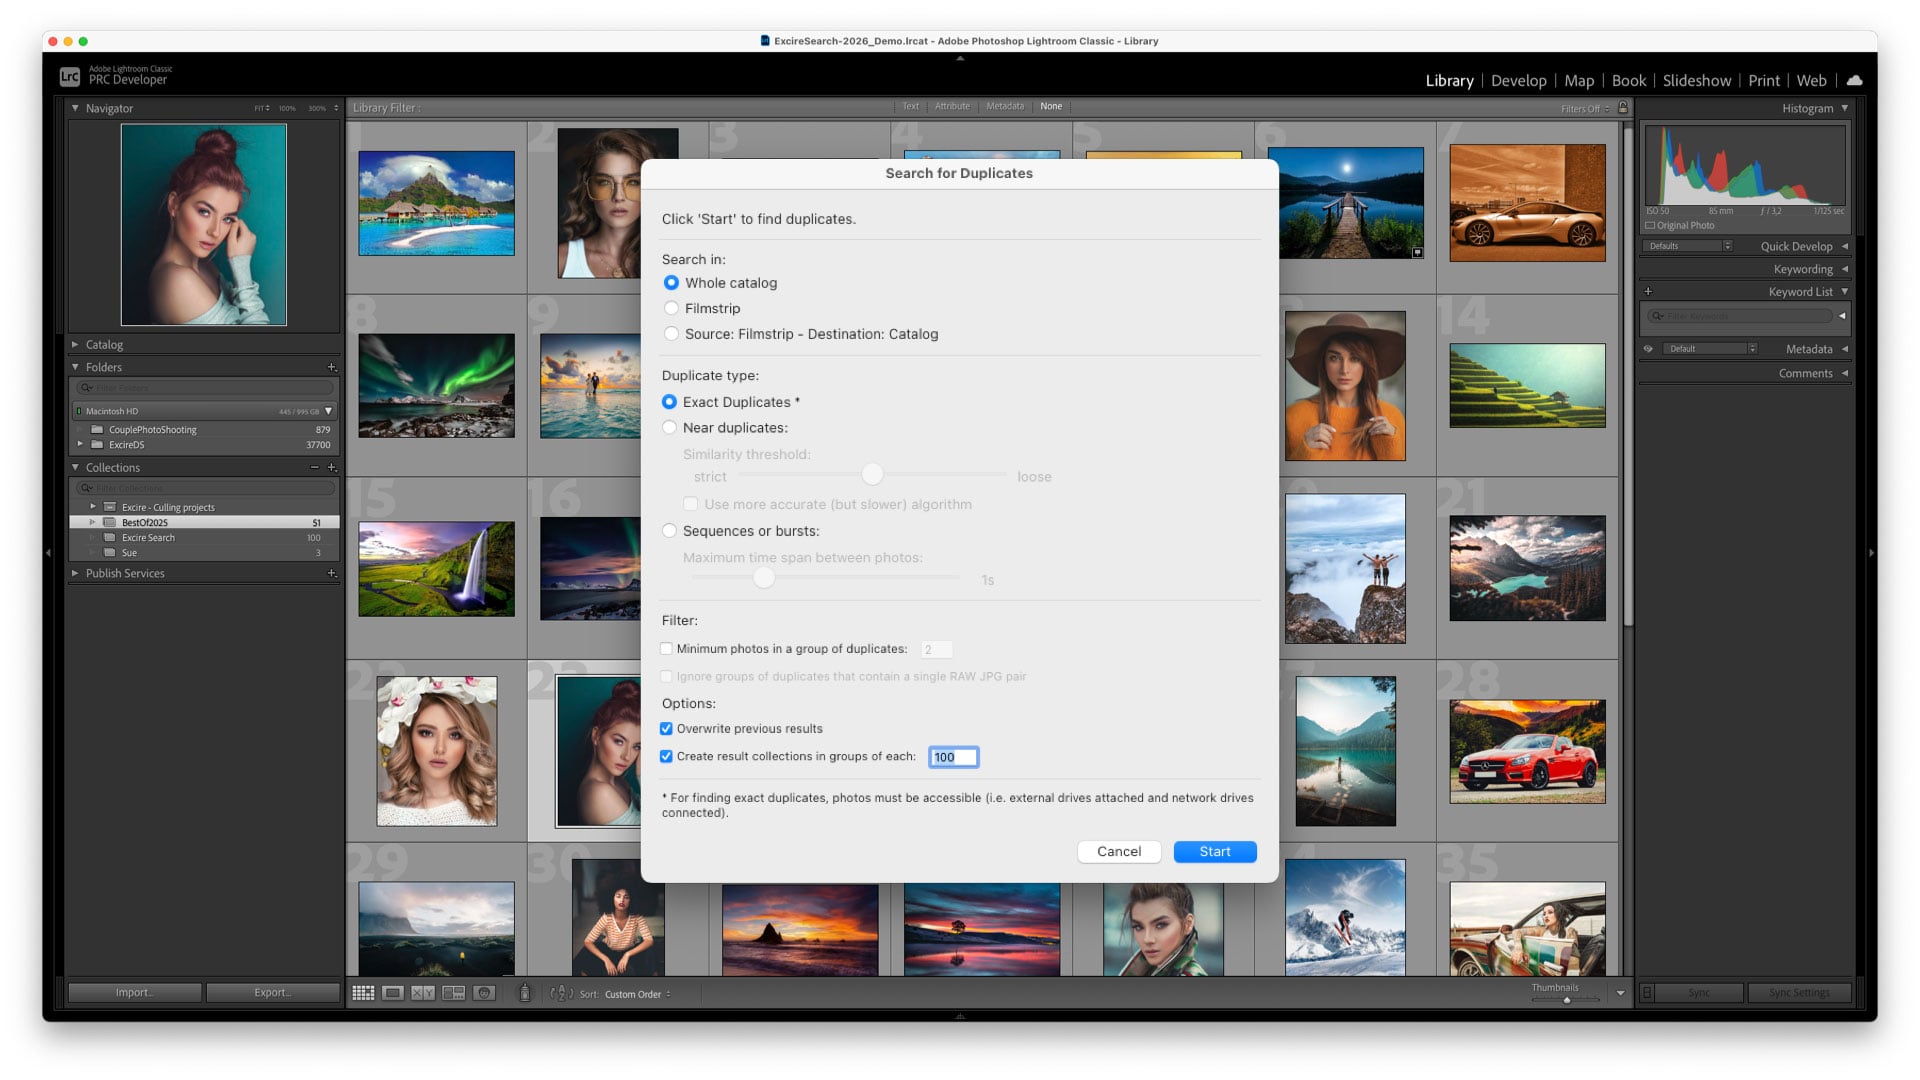
Task: Switch to the Develop module
Action: [1518, 81]
